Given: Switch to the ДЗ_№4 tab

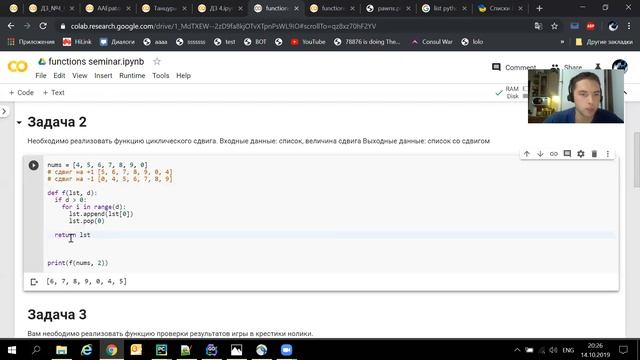Looking at the screenshot, I should click(x=51, y=8).
